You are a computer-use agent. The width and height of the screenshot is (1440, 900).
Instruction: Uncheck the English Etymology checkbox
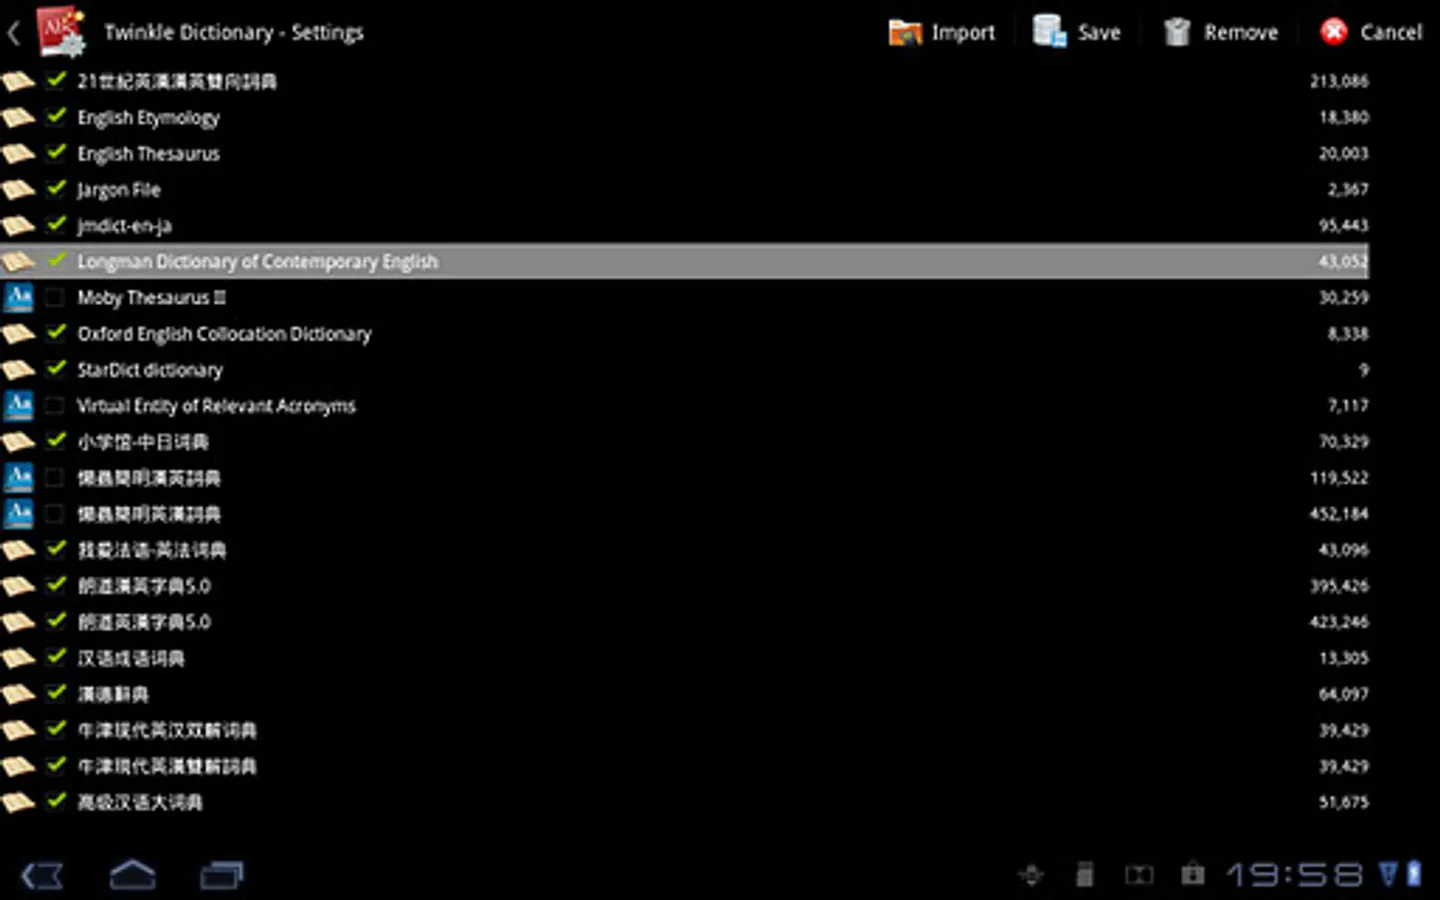coord(56,116)
